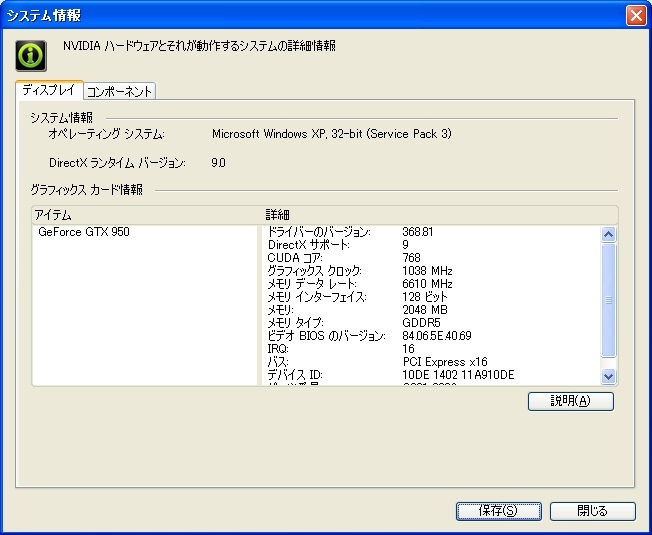The width and height of the screenshot is (652, 535).
Task: Click the green NVIDIA info icon
Action: (31, 56)
